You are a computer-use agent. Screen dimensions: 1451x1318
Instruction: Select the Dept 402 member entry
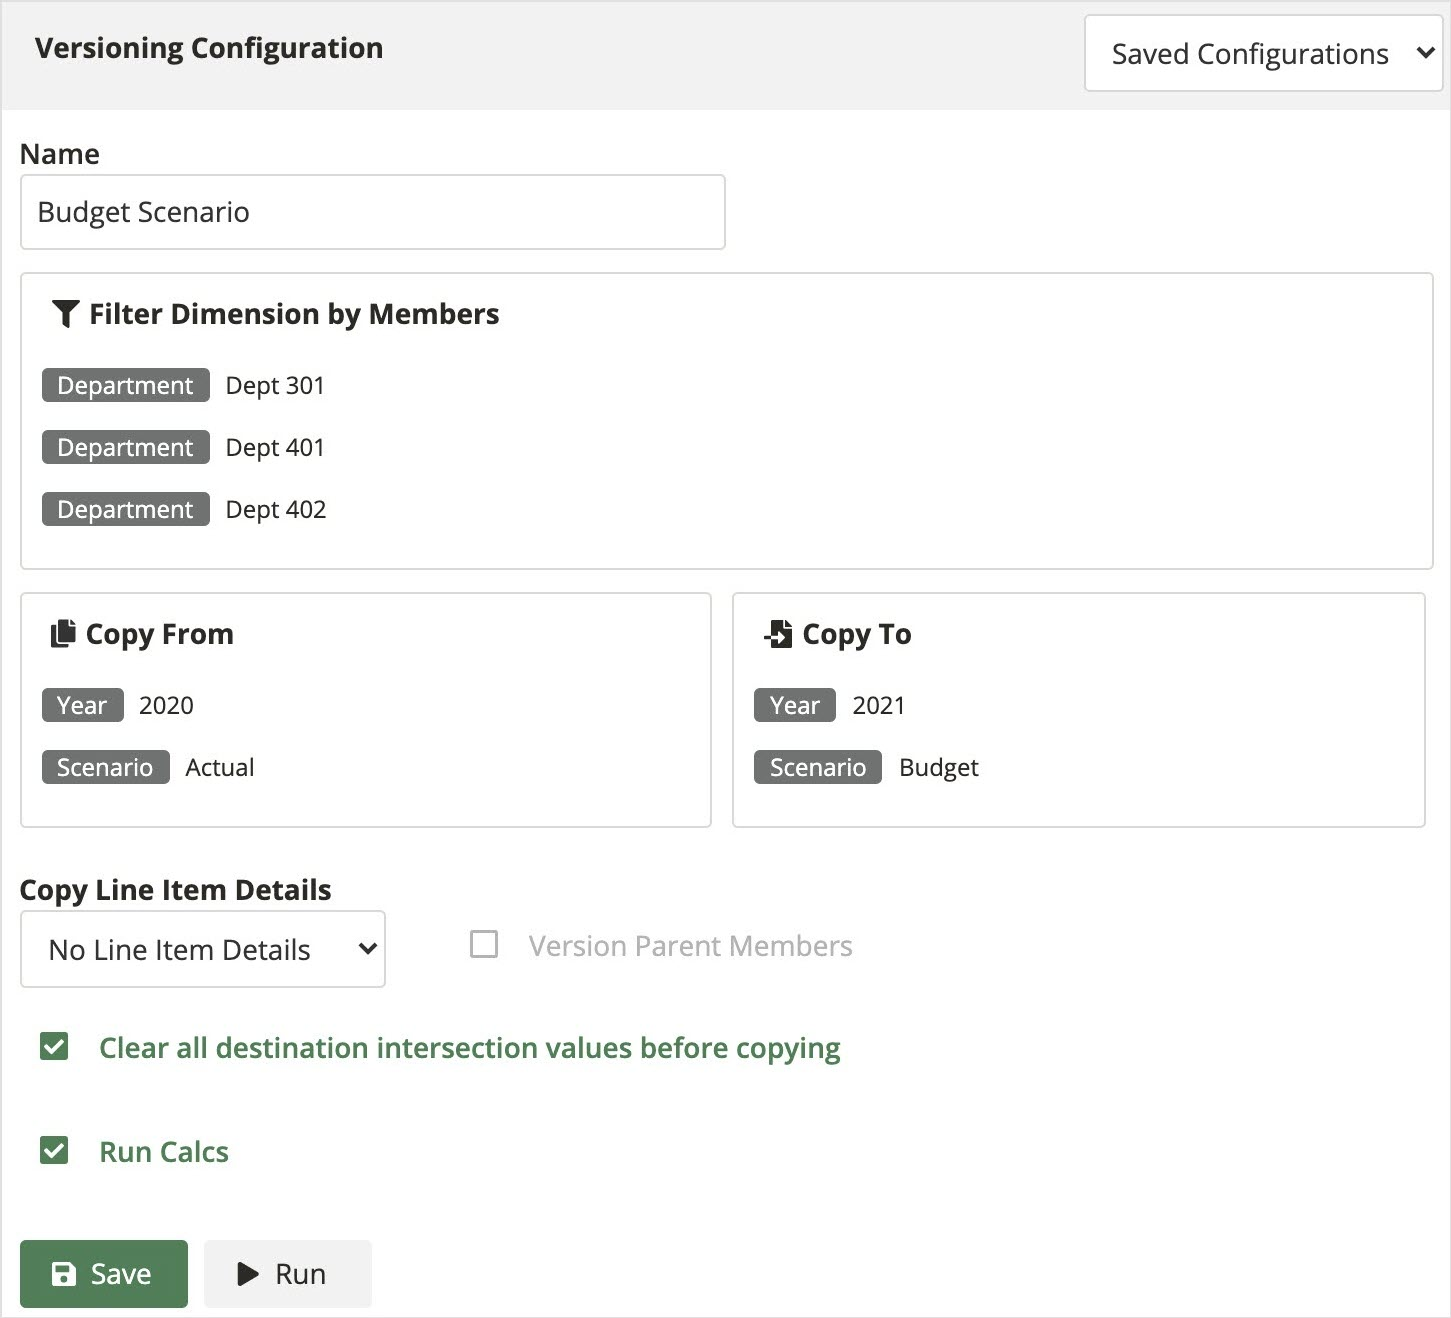pos(276,509)
